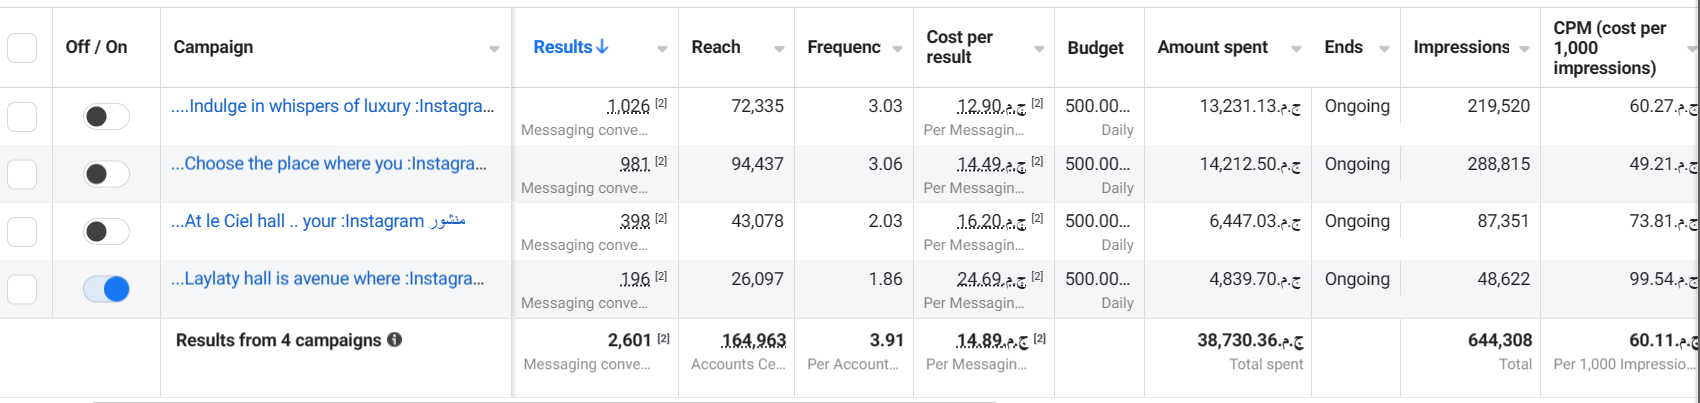Click the 644,308 total impressions value
1700x403 pixels.
pos(1500,341)
